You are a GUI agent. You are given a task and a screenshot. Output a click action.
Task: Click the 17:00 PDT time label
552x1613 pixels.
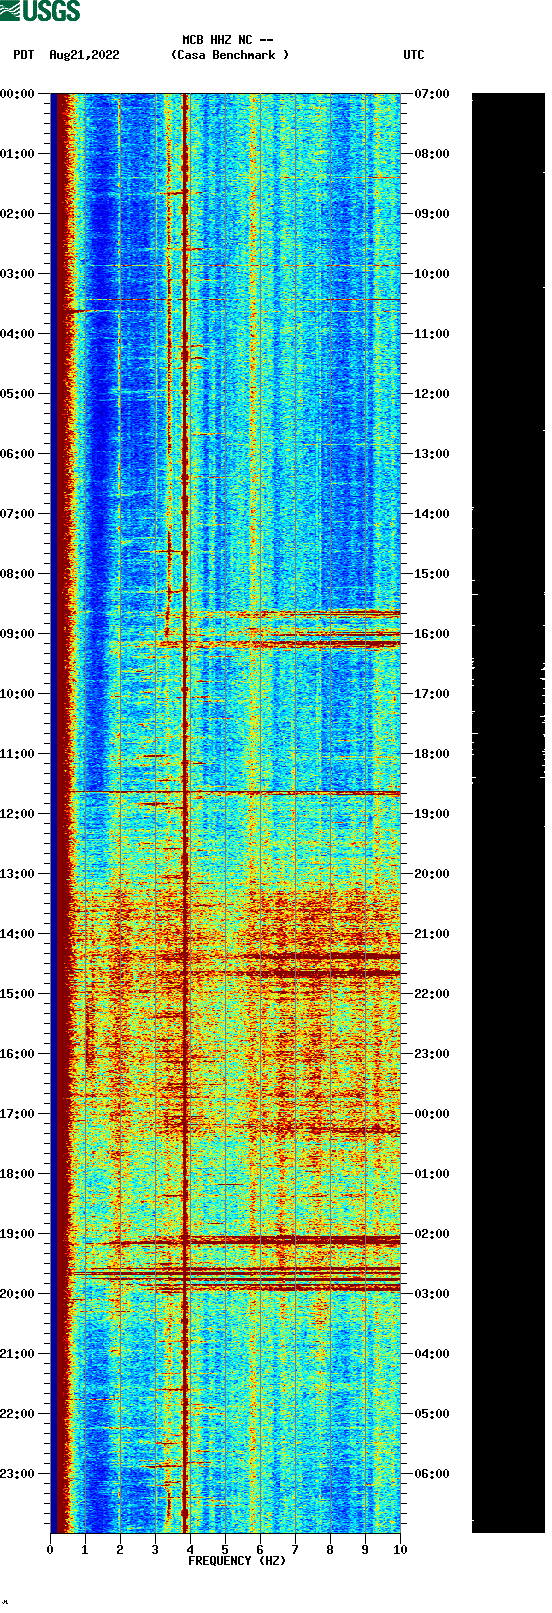17,1114
